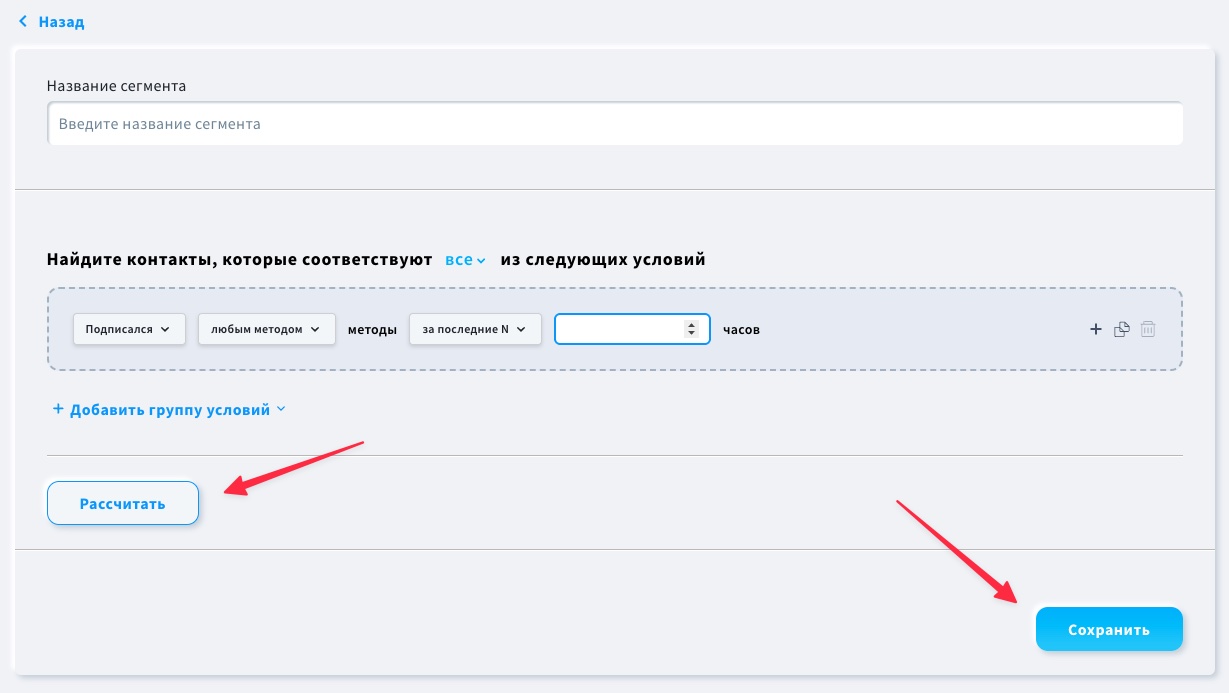This screenshot has width=1229, height=693.
Task: Open the 'за последние N' period dropdown
Action: (x=475, y=329)
